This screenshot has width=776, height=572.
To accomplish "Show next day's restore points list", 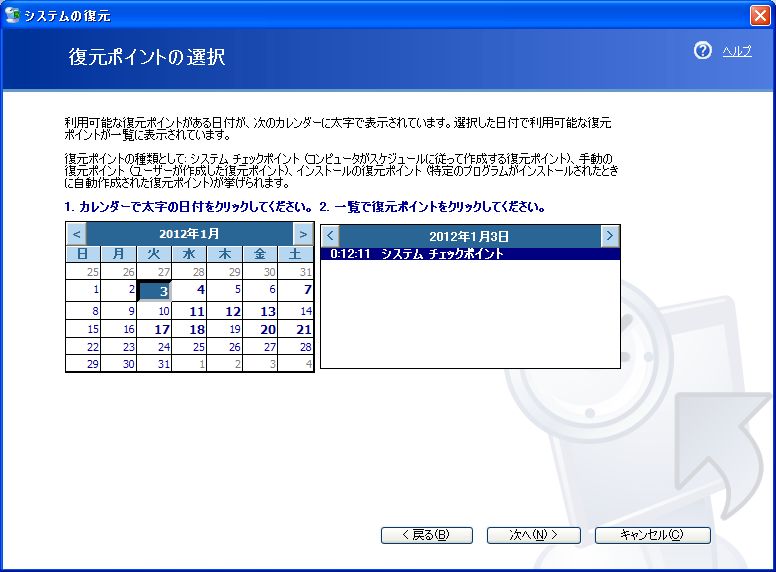I will coord(610,236).
